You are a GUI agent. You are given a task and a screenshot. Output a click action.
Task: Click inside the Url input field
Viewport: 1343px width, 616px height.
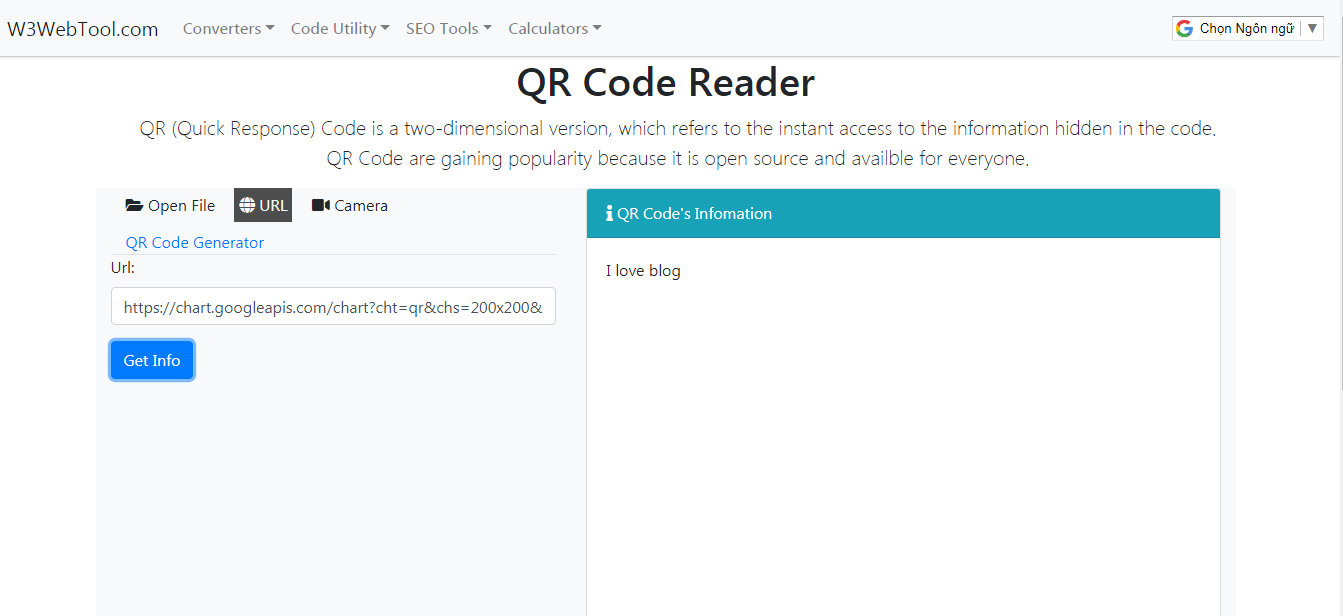point(333,306)
